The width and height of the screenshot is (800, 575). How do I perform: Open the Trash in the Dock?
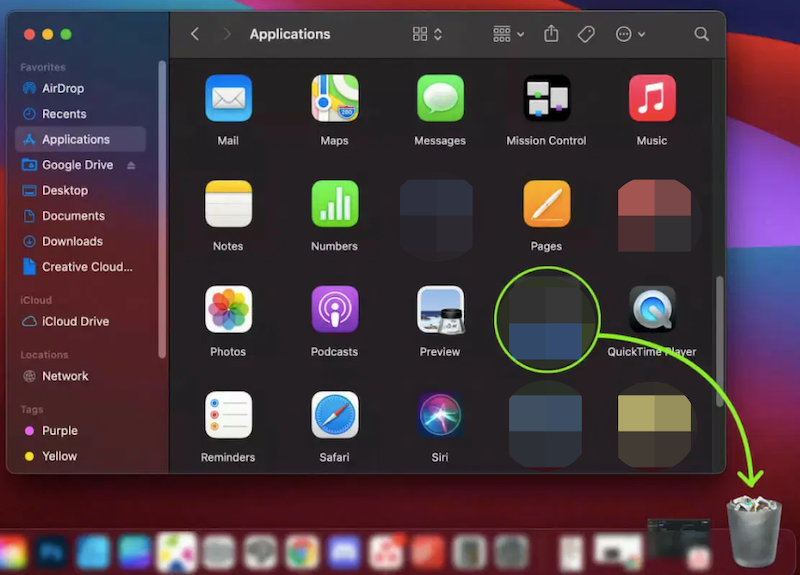[754, 530]
